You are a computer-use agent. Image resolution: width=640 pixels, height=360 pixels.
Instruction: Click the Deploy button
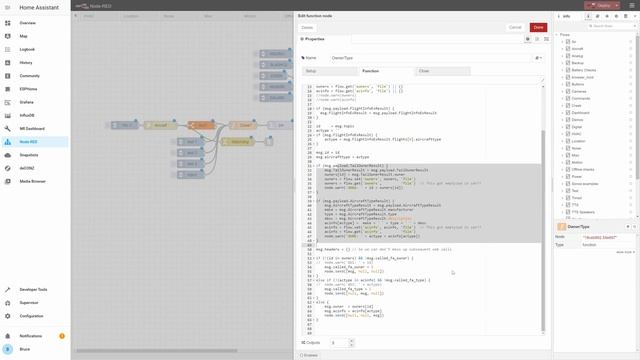[599, 5]
